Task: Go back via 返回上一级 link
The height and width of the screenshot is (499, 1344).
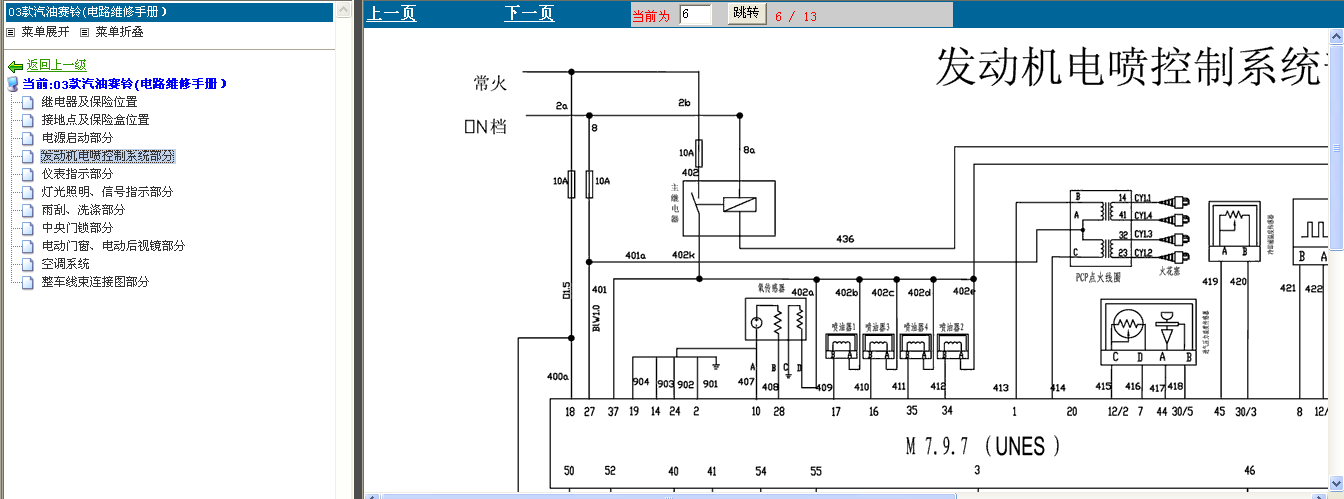Action: (x=56, y=66)
